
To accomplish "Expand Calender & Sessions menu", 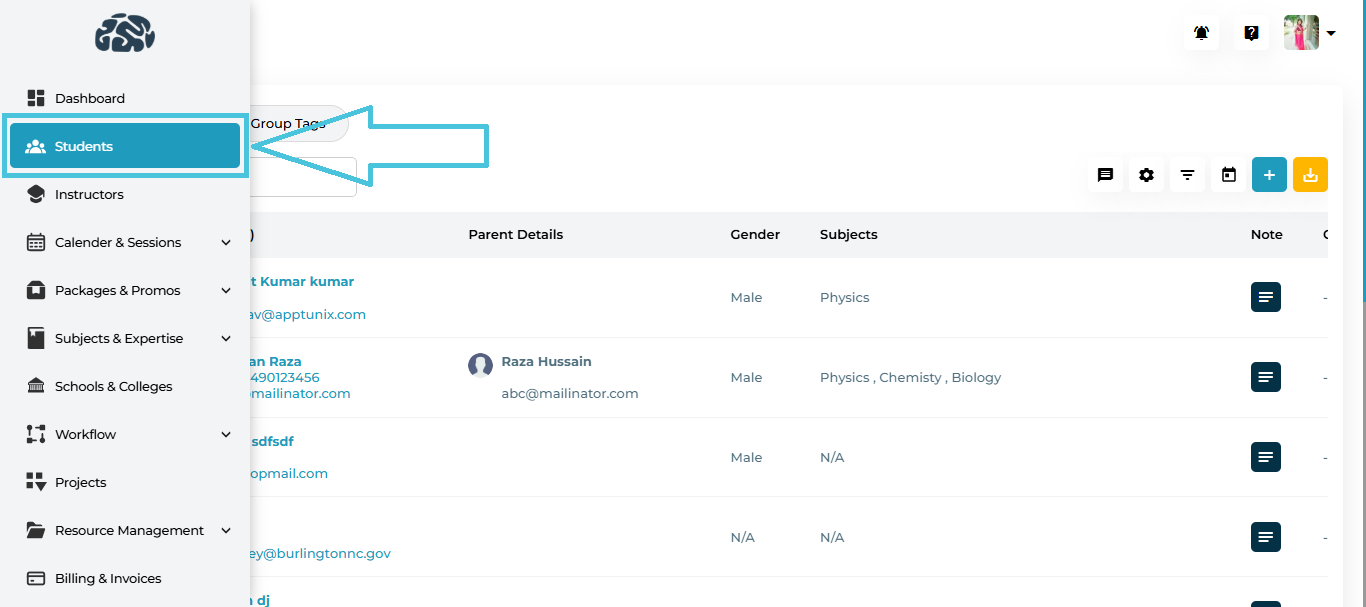I will (226, 242).
